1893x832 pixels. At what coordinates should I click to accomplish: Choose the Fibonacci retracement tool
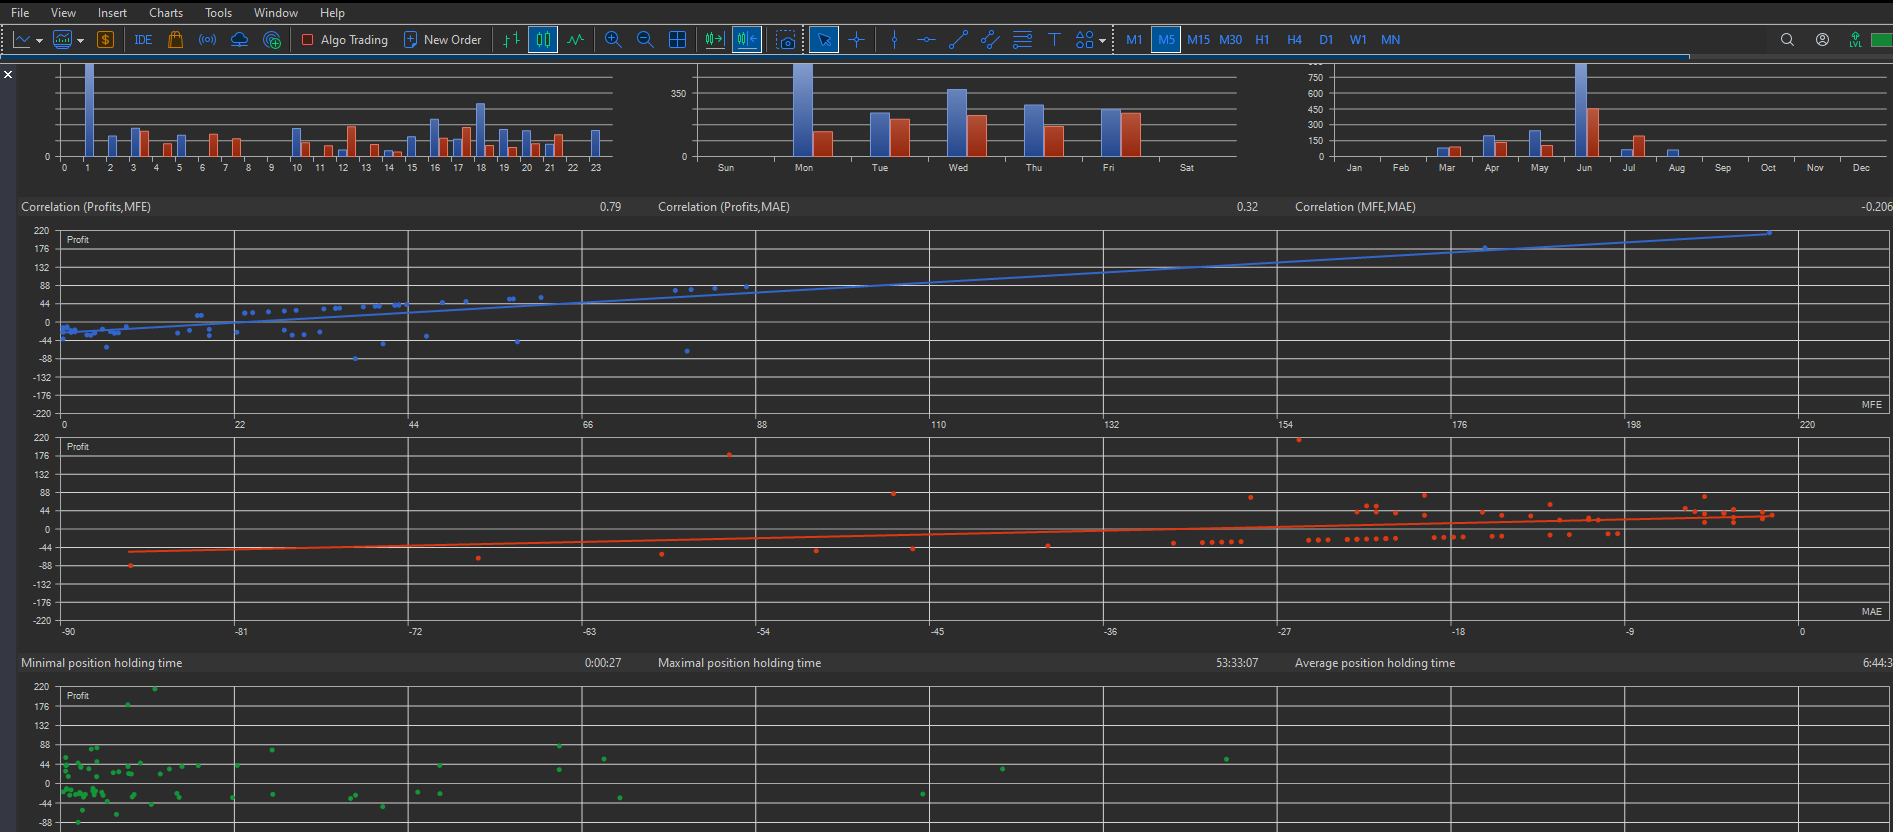(x=1022, y=40)
